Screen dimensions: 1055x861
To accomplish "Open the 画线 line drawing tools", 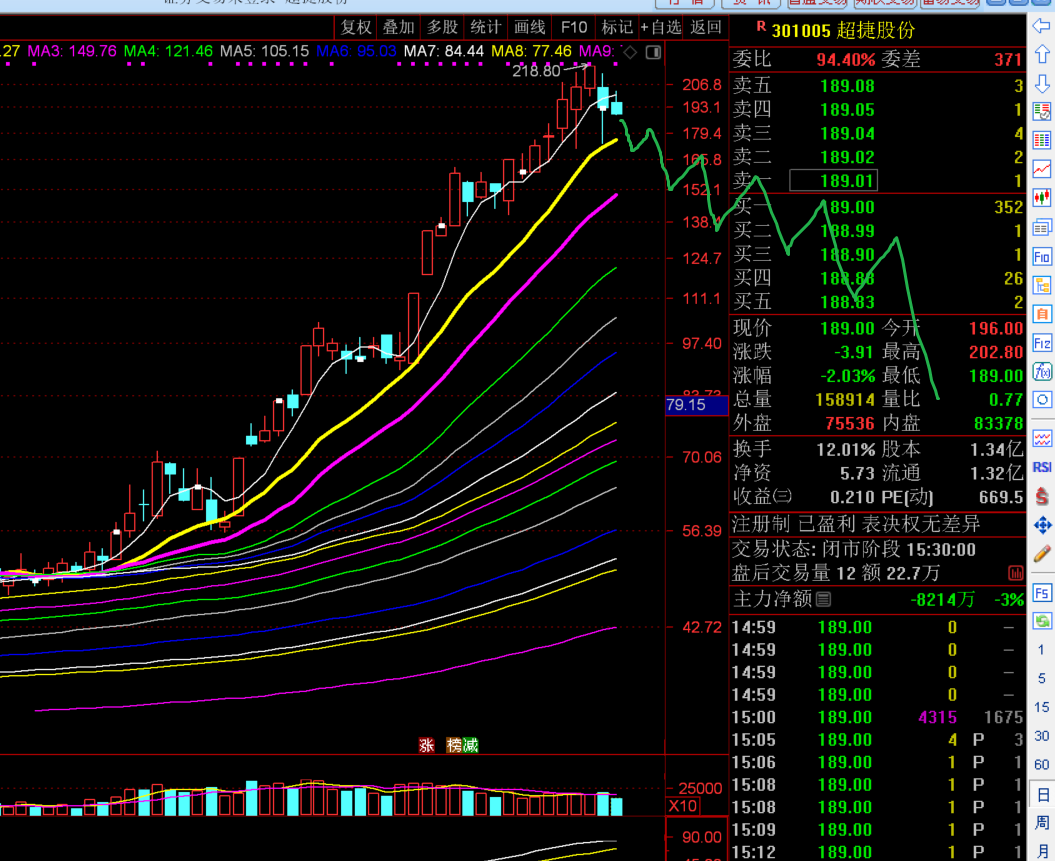I will point(530,27).
